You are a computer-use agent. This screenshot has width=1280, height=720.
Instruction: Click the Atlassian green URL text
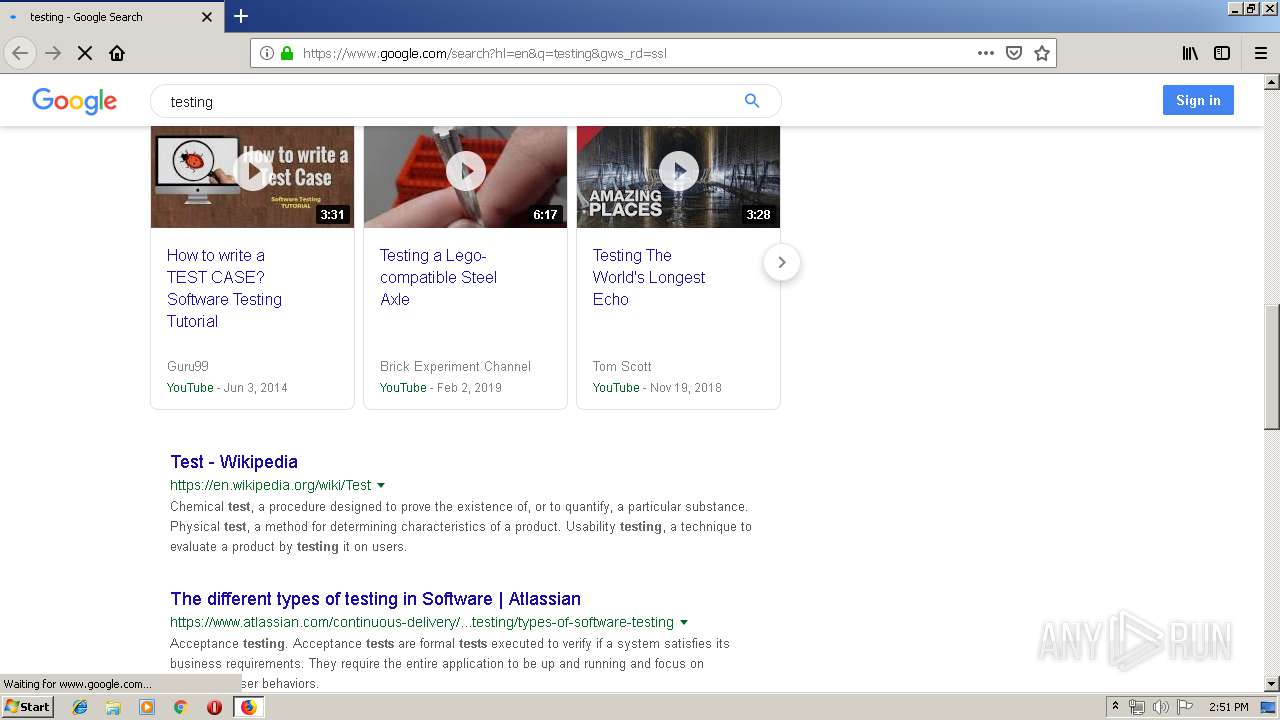coord(422,622)
